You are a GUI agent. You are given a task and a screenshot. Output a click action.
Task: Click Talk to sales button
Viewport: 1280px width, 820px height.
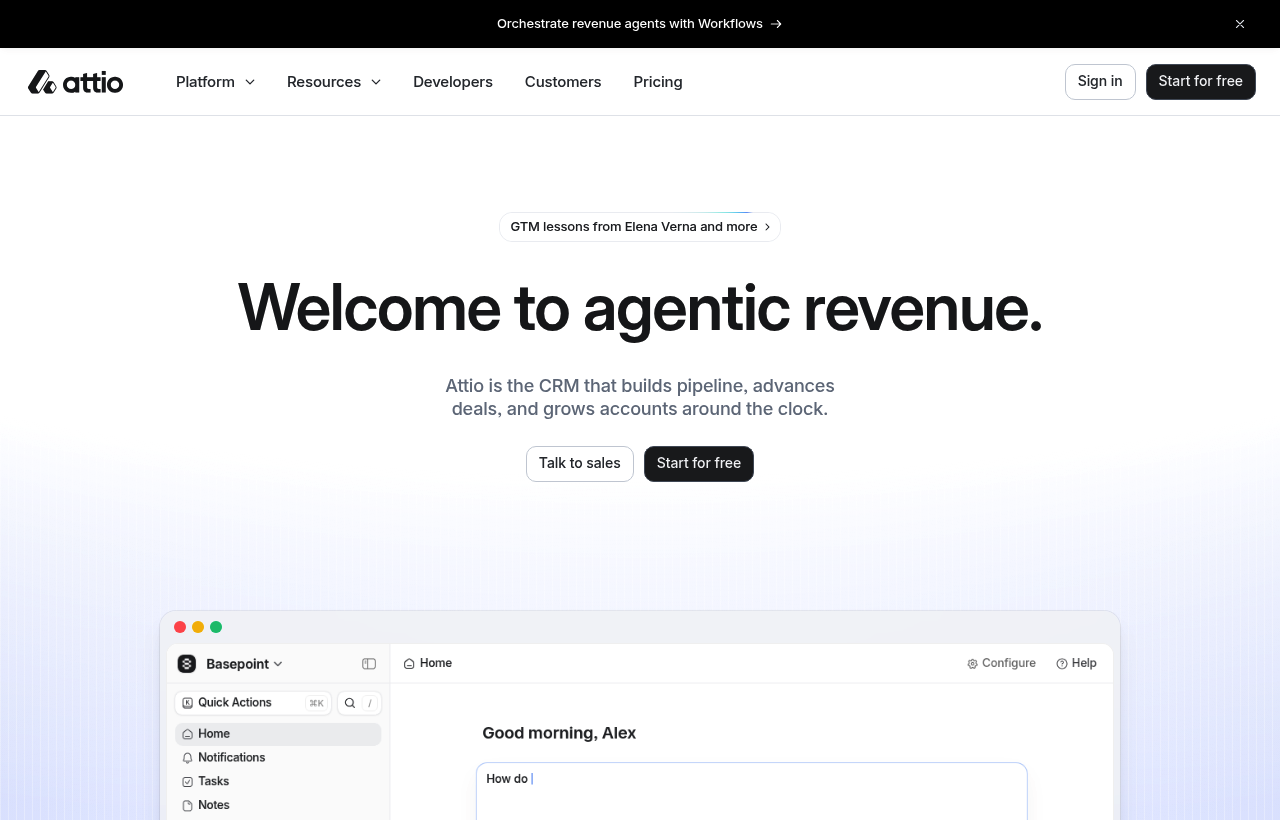(x=580, y=464)
